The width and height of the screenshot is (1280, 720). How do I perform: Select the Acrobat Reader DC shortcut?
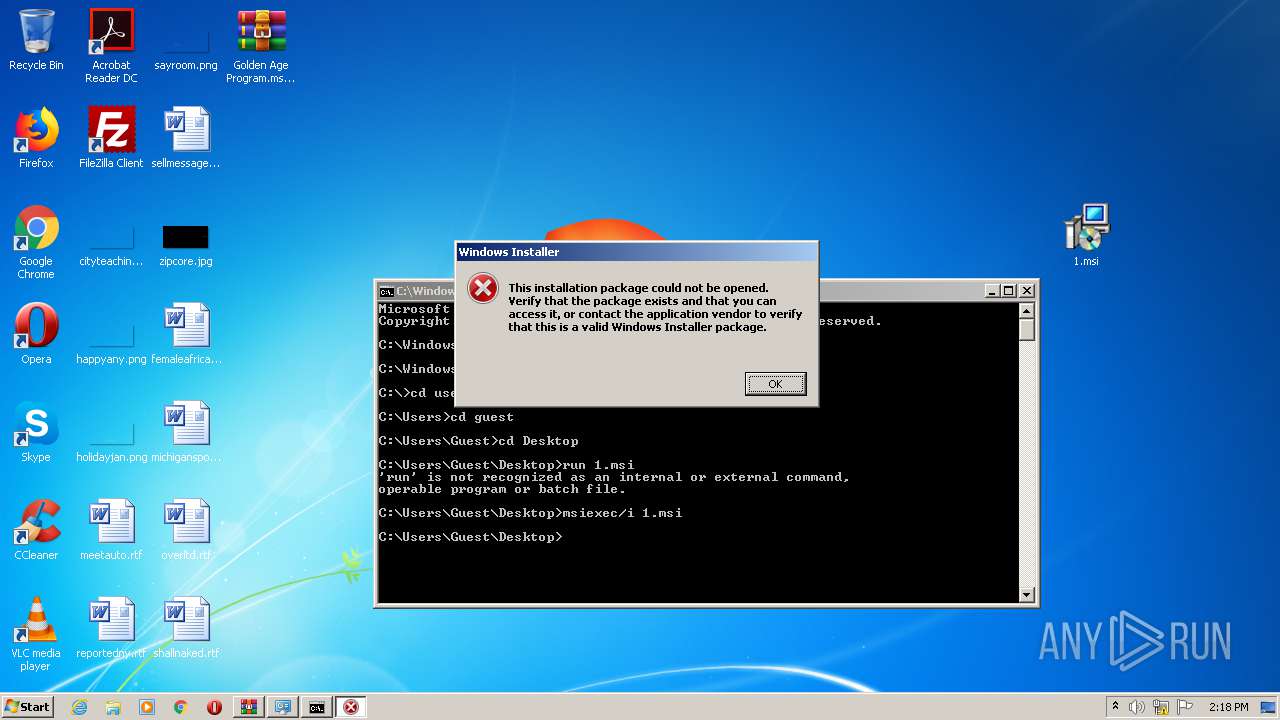pos(111,45)
